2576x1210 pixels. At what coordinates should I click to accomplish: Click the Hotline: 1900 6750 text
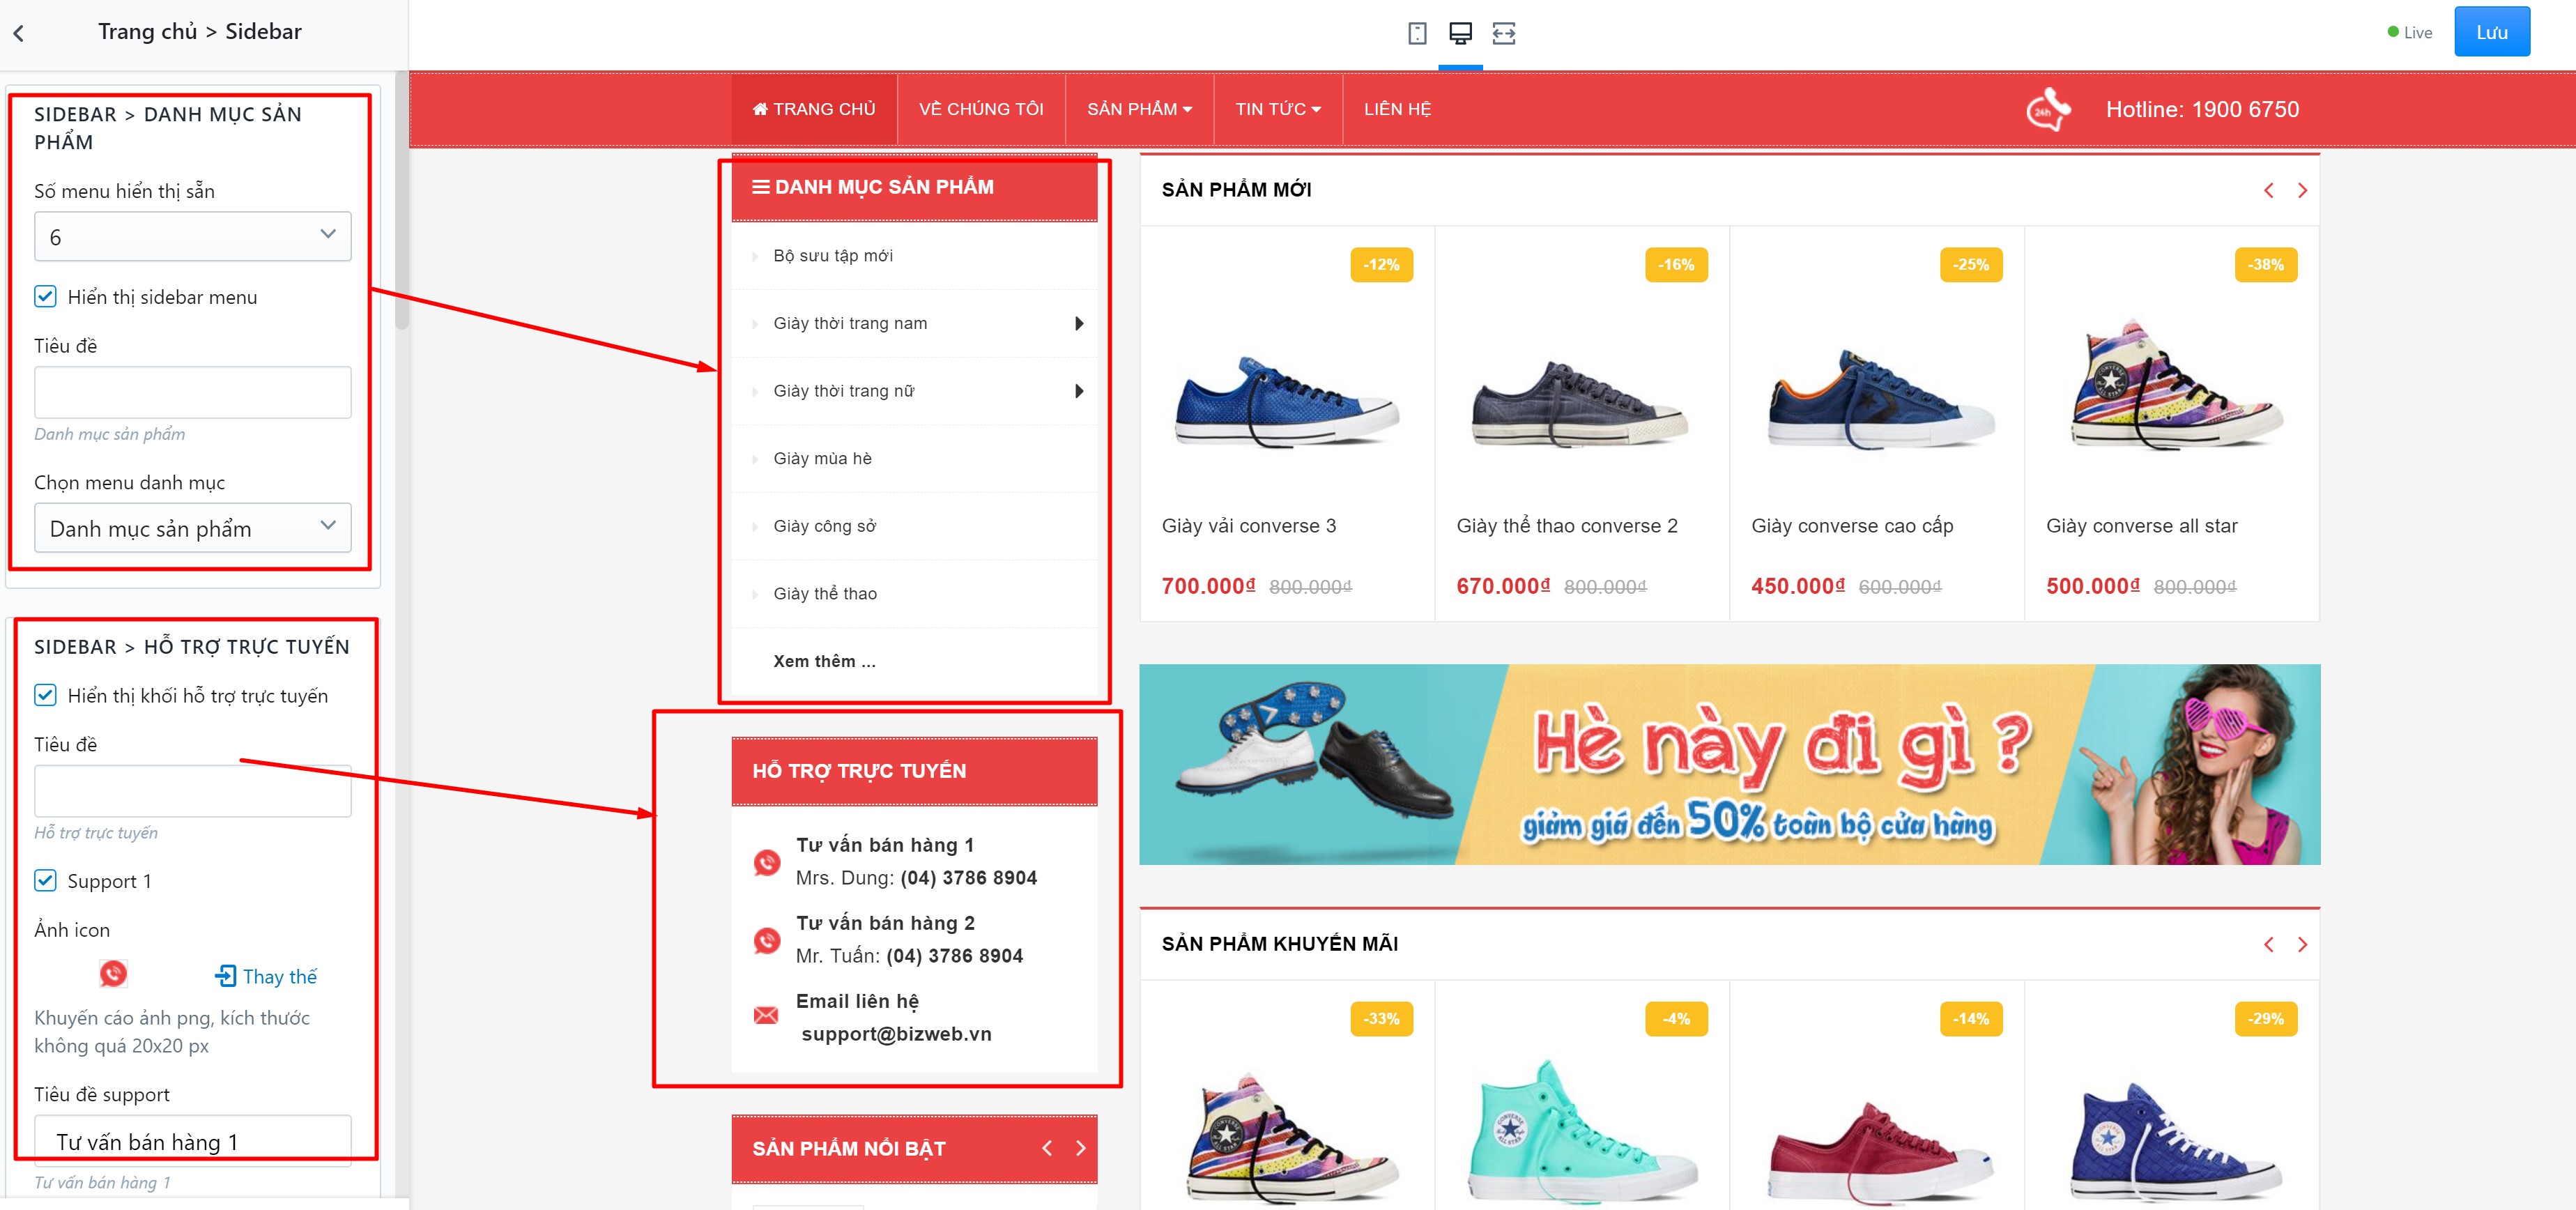2202,110
